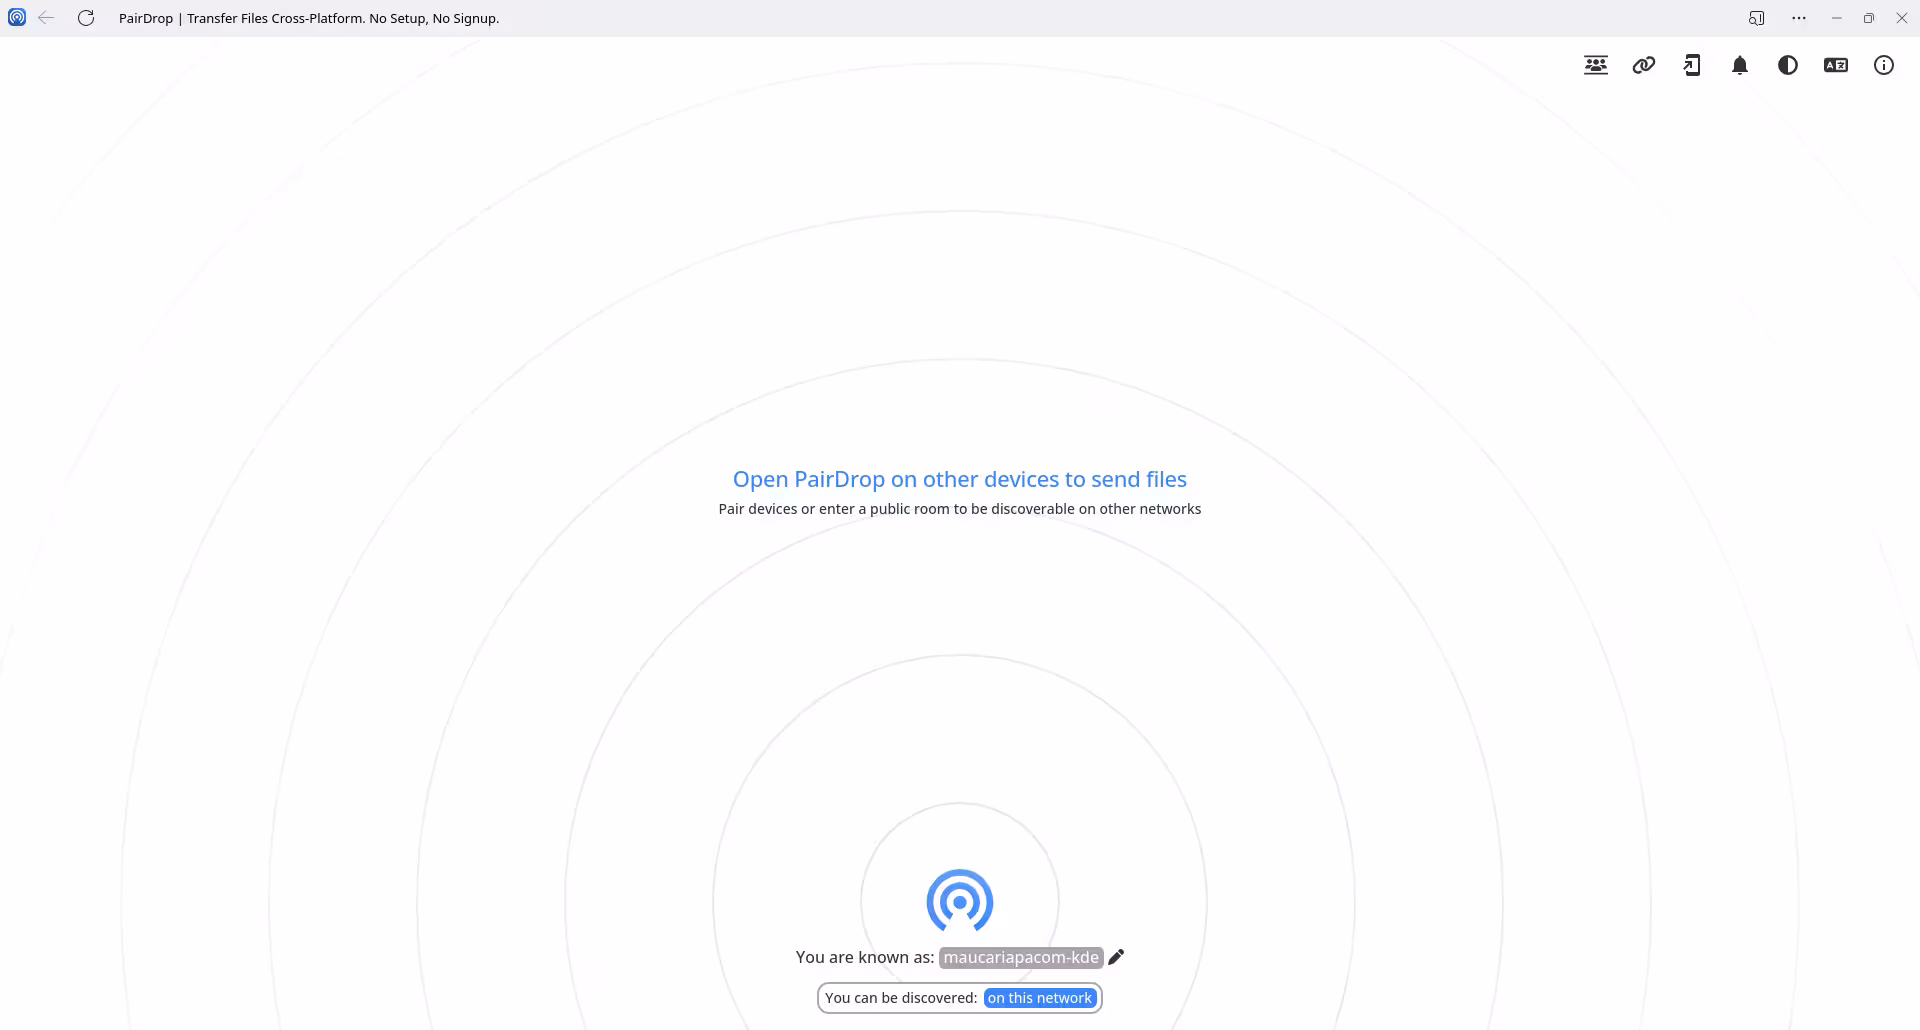Click the cast/sidebar icon in title bar
This screenshot has height=1030, width=1920.
(x=1757, y=18)
